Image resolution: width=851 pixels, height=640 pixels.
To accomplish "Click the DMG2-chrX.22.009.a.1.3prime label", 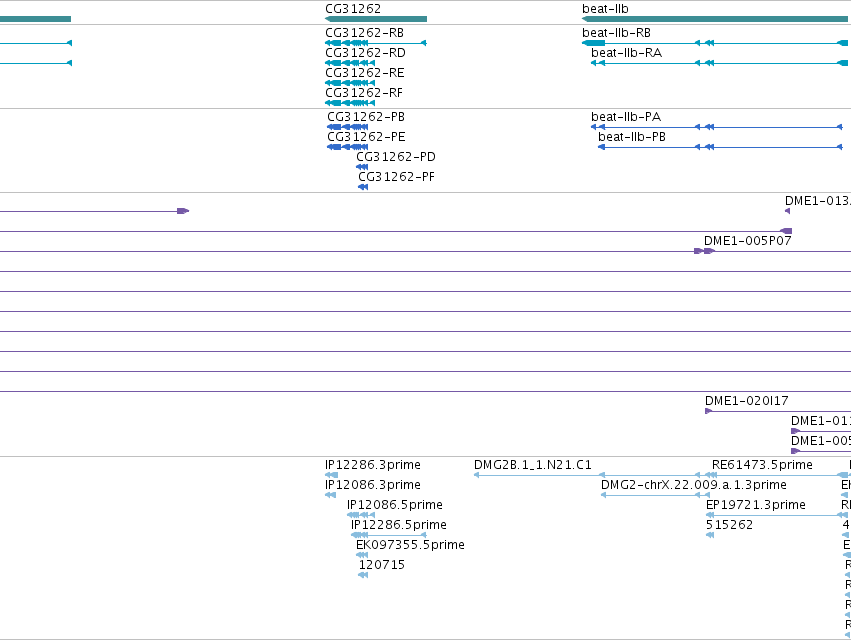I will point(694,485).
